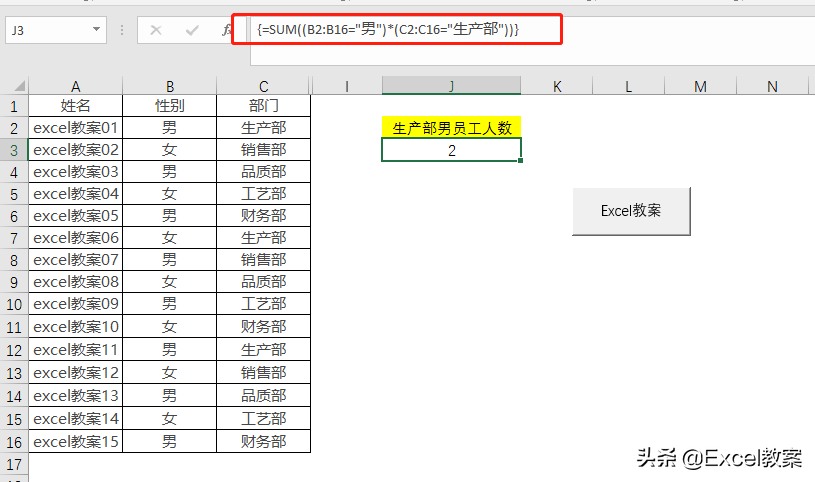Select column L header

pyautogui.click(x=628, y=86)
